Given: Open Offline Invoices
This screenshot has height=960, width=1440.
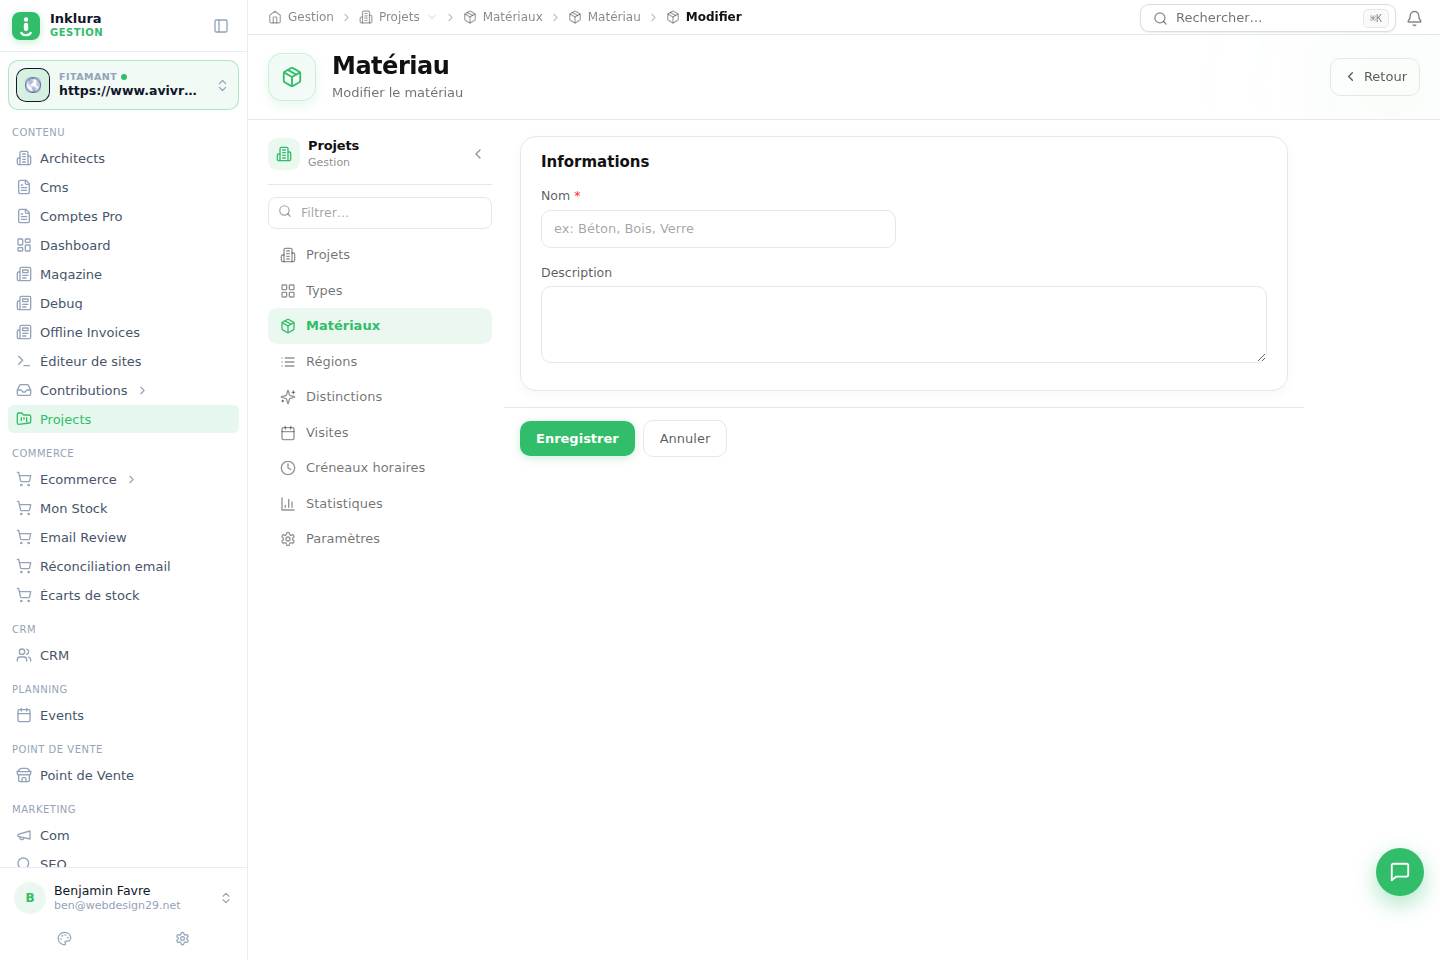Looking at the screenshot, I should 123,332.
